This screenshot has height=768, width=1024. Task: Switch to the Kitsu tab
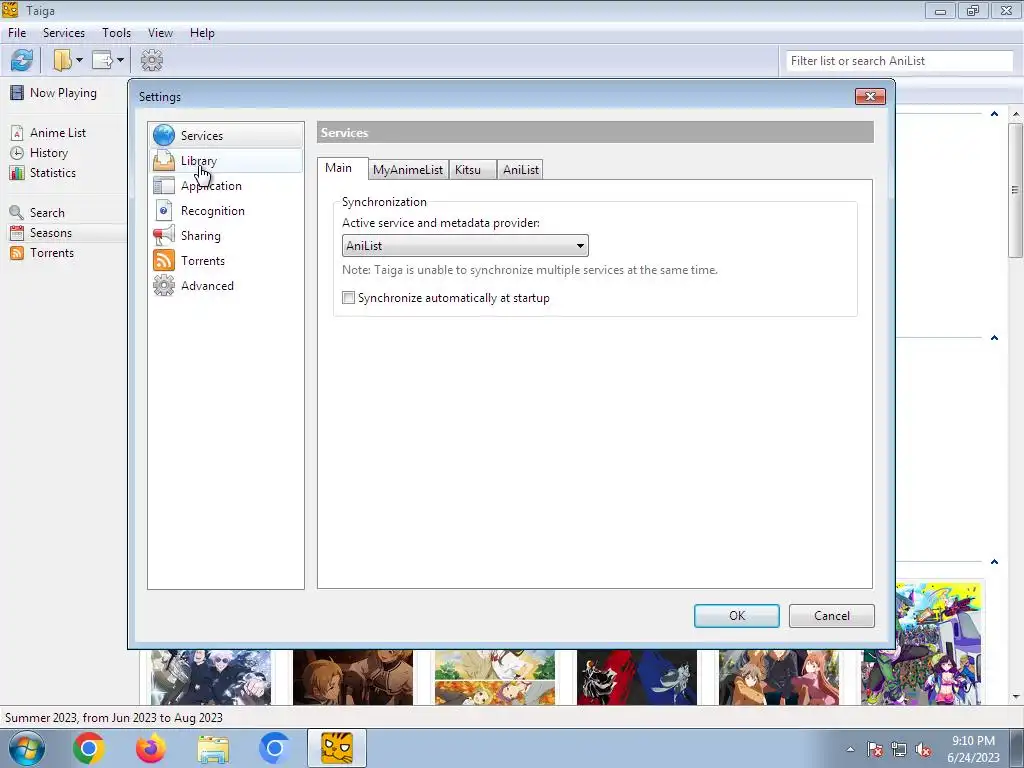pyautogui.click(x=472, y=170)
